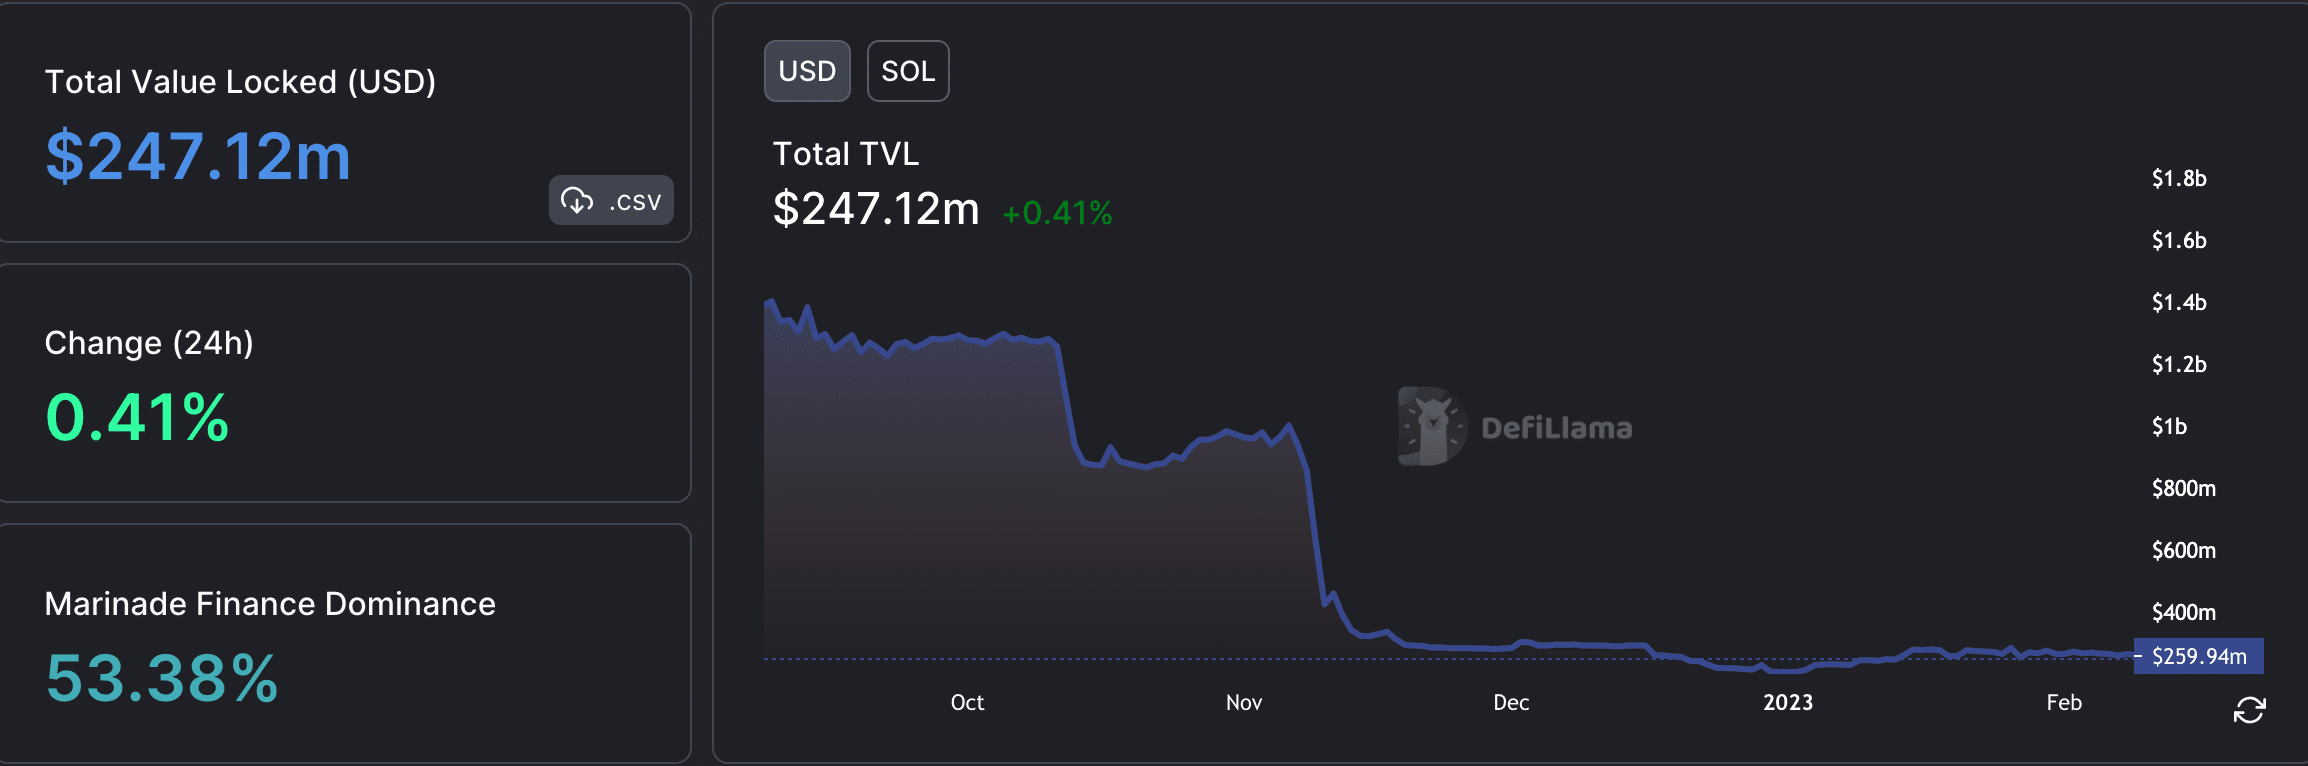
Task: Click the Dec label on time axis
Action: tap(1511, 703)
